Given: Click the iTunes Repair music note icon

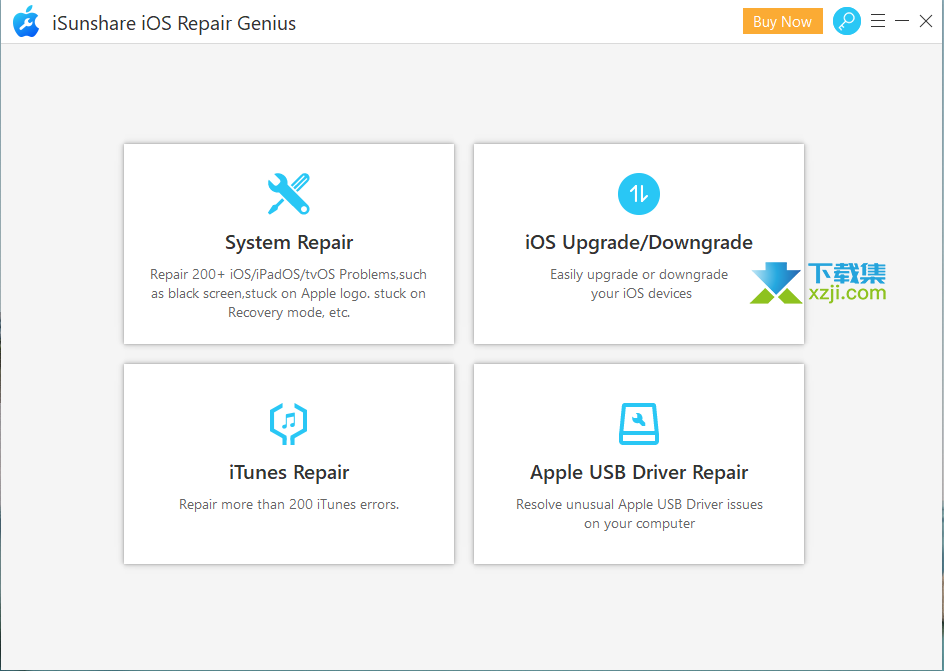Looking at the screenshot, I should pos(289,424).
